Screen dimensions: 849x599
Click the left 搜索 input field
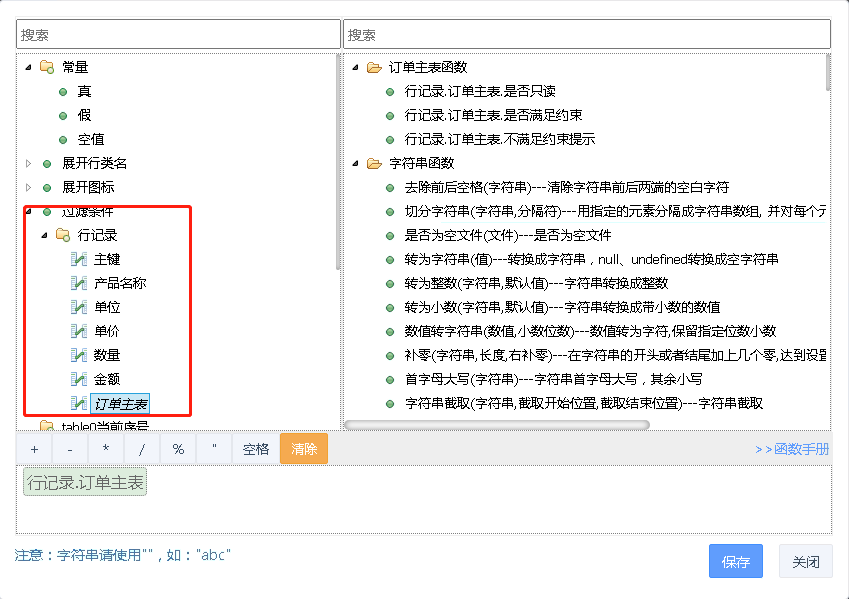coord(178,34)
